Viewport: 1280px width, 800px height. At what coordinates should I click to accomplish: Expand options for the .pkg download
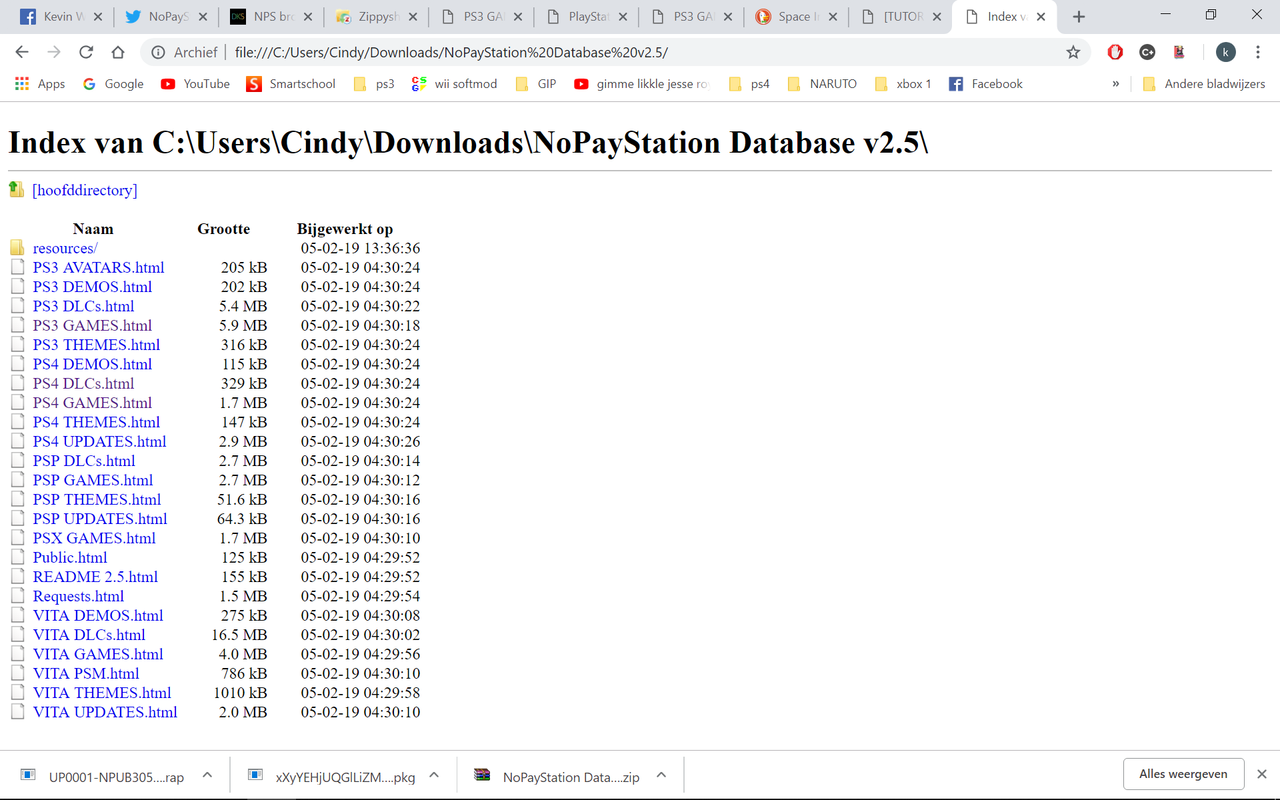click(434, 775)
